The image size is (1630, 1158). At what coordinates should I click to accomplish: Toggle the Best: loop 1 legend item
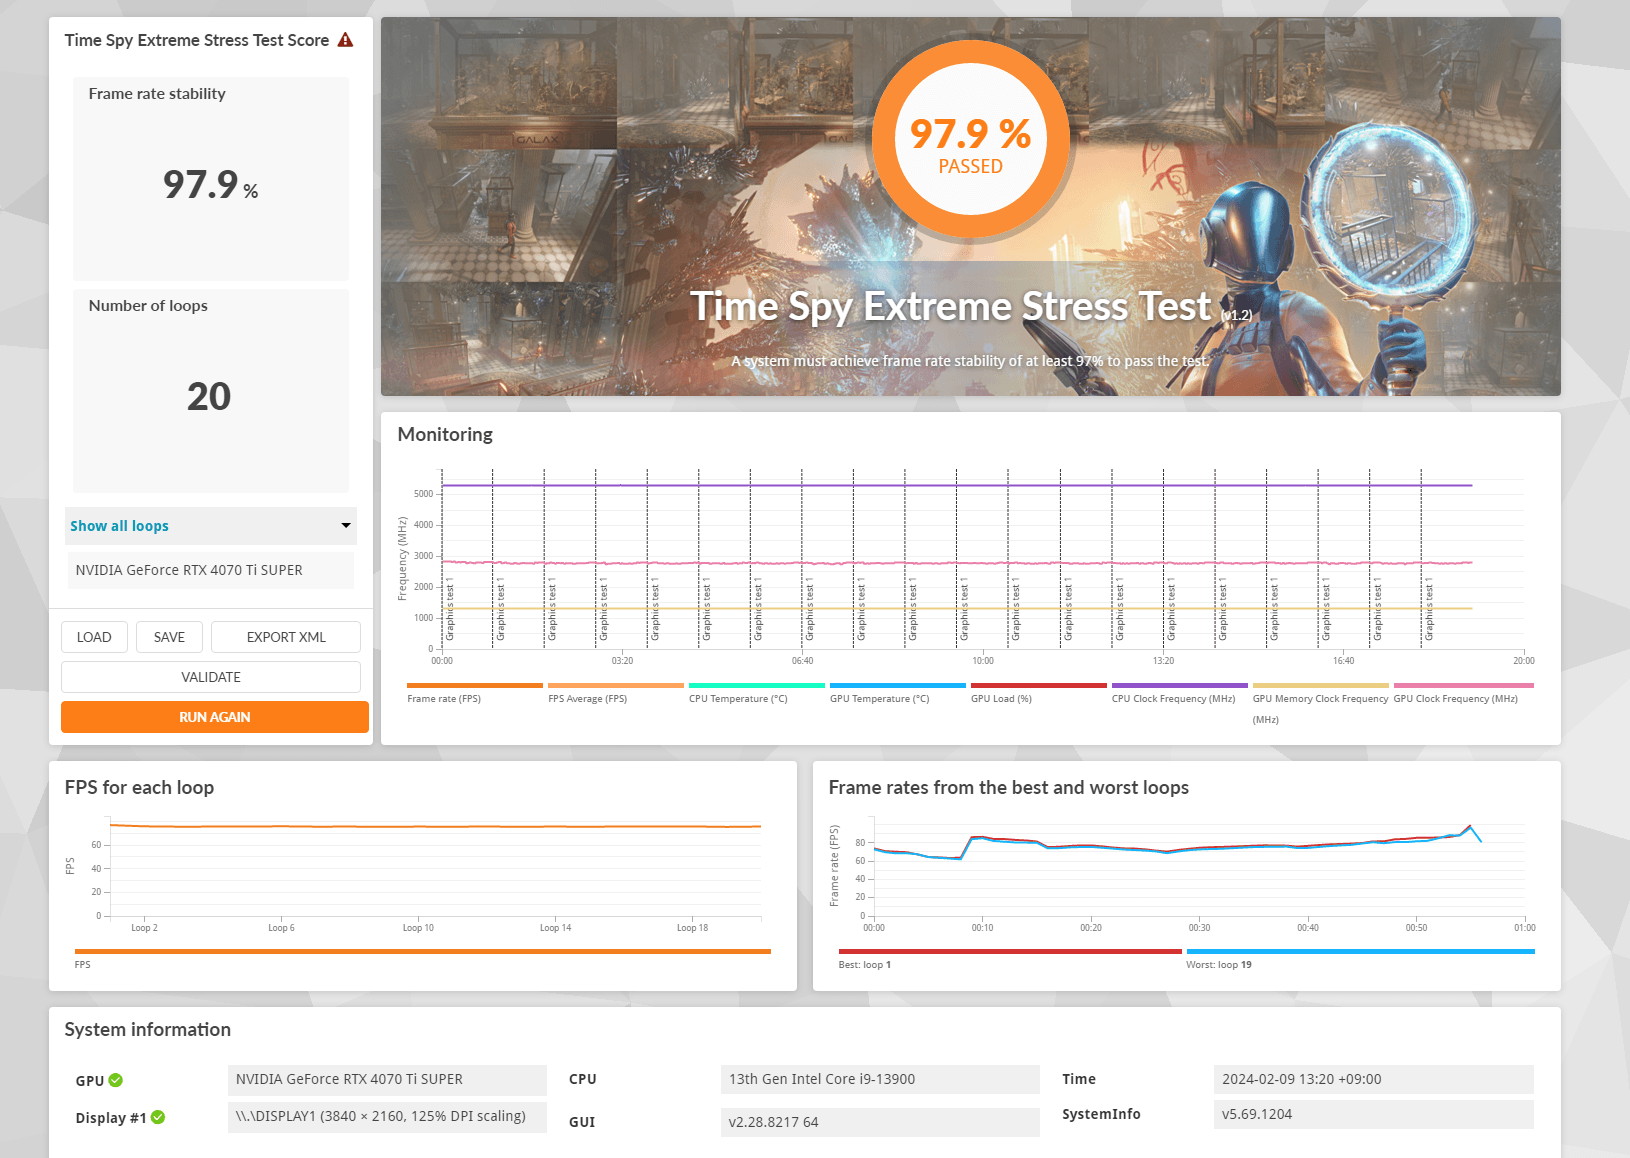(x=1010, y=958)
